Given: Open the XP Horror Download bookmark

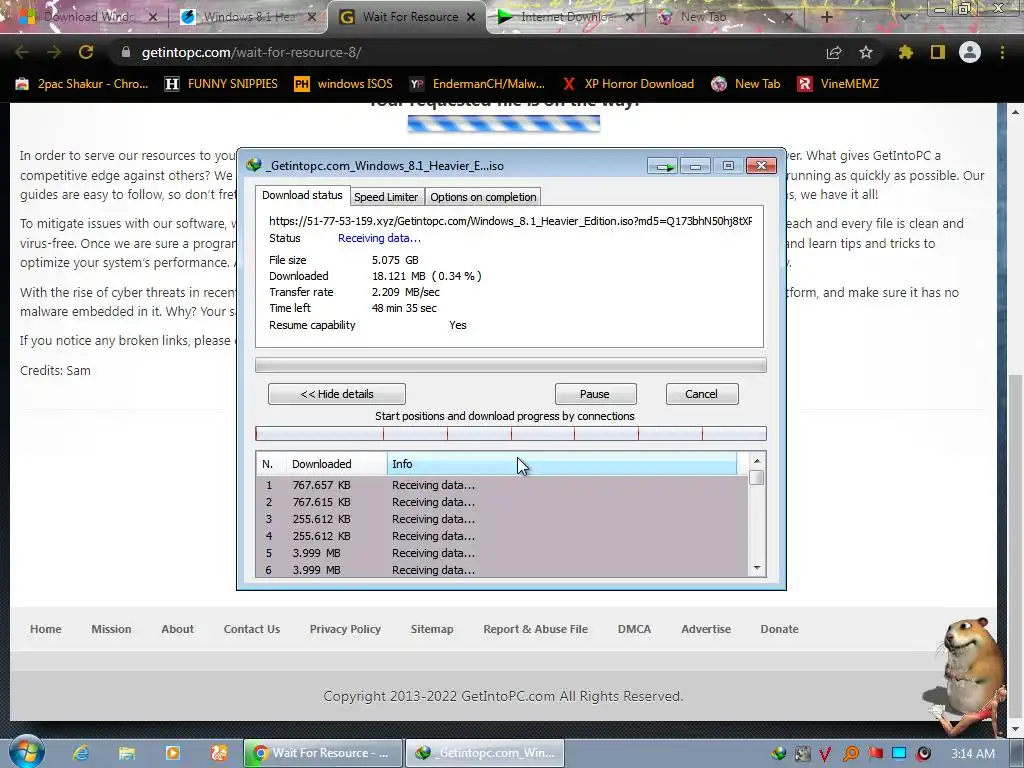Looking at the screenshot, I should pyautogui.click(x=628, y=84).
